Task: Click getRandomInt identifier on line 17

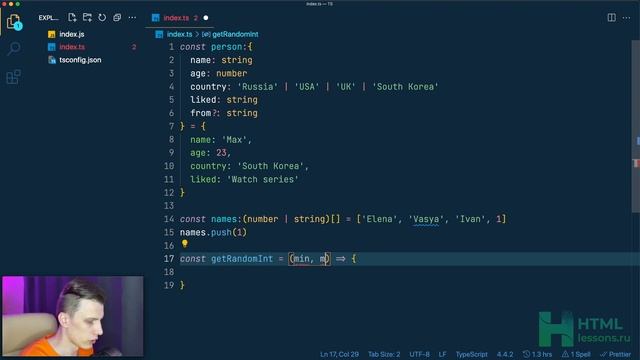Action: 242,259
